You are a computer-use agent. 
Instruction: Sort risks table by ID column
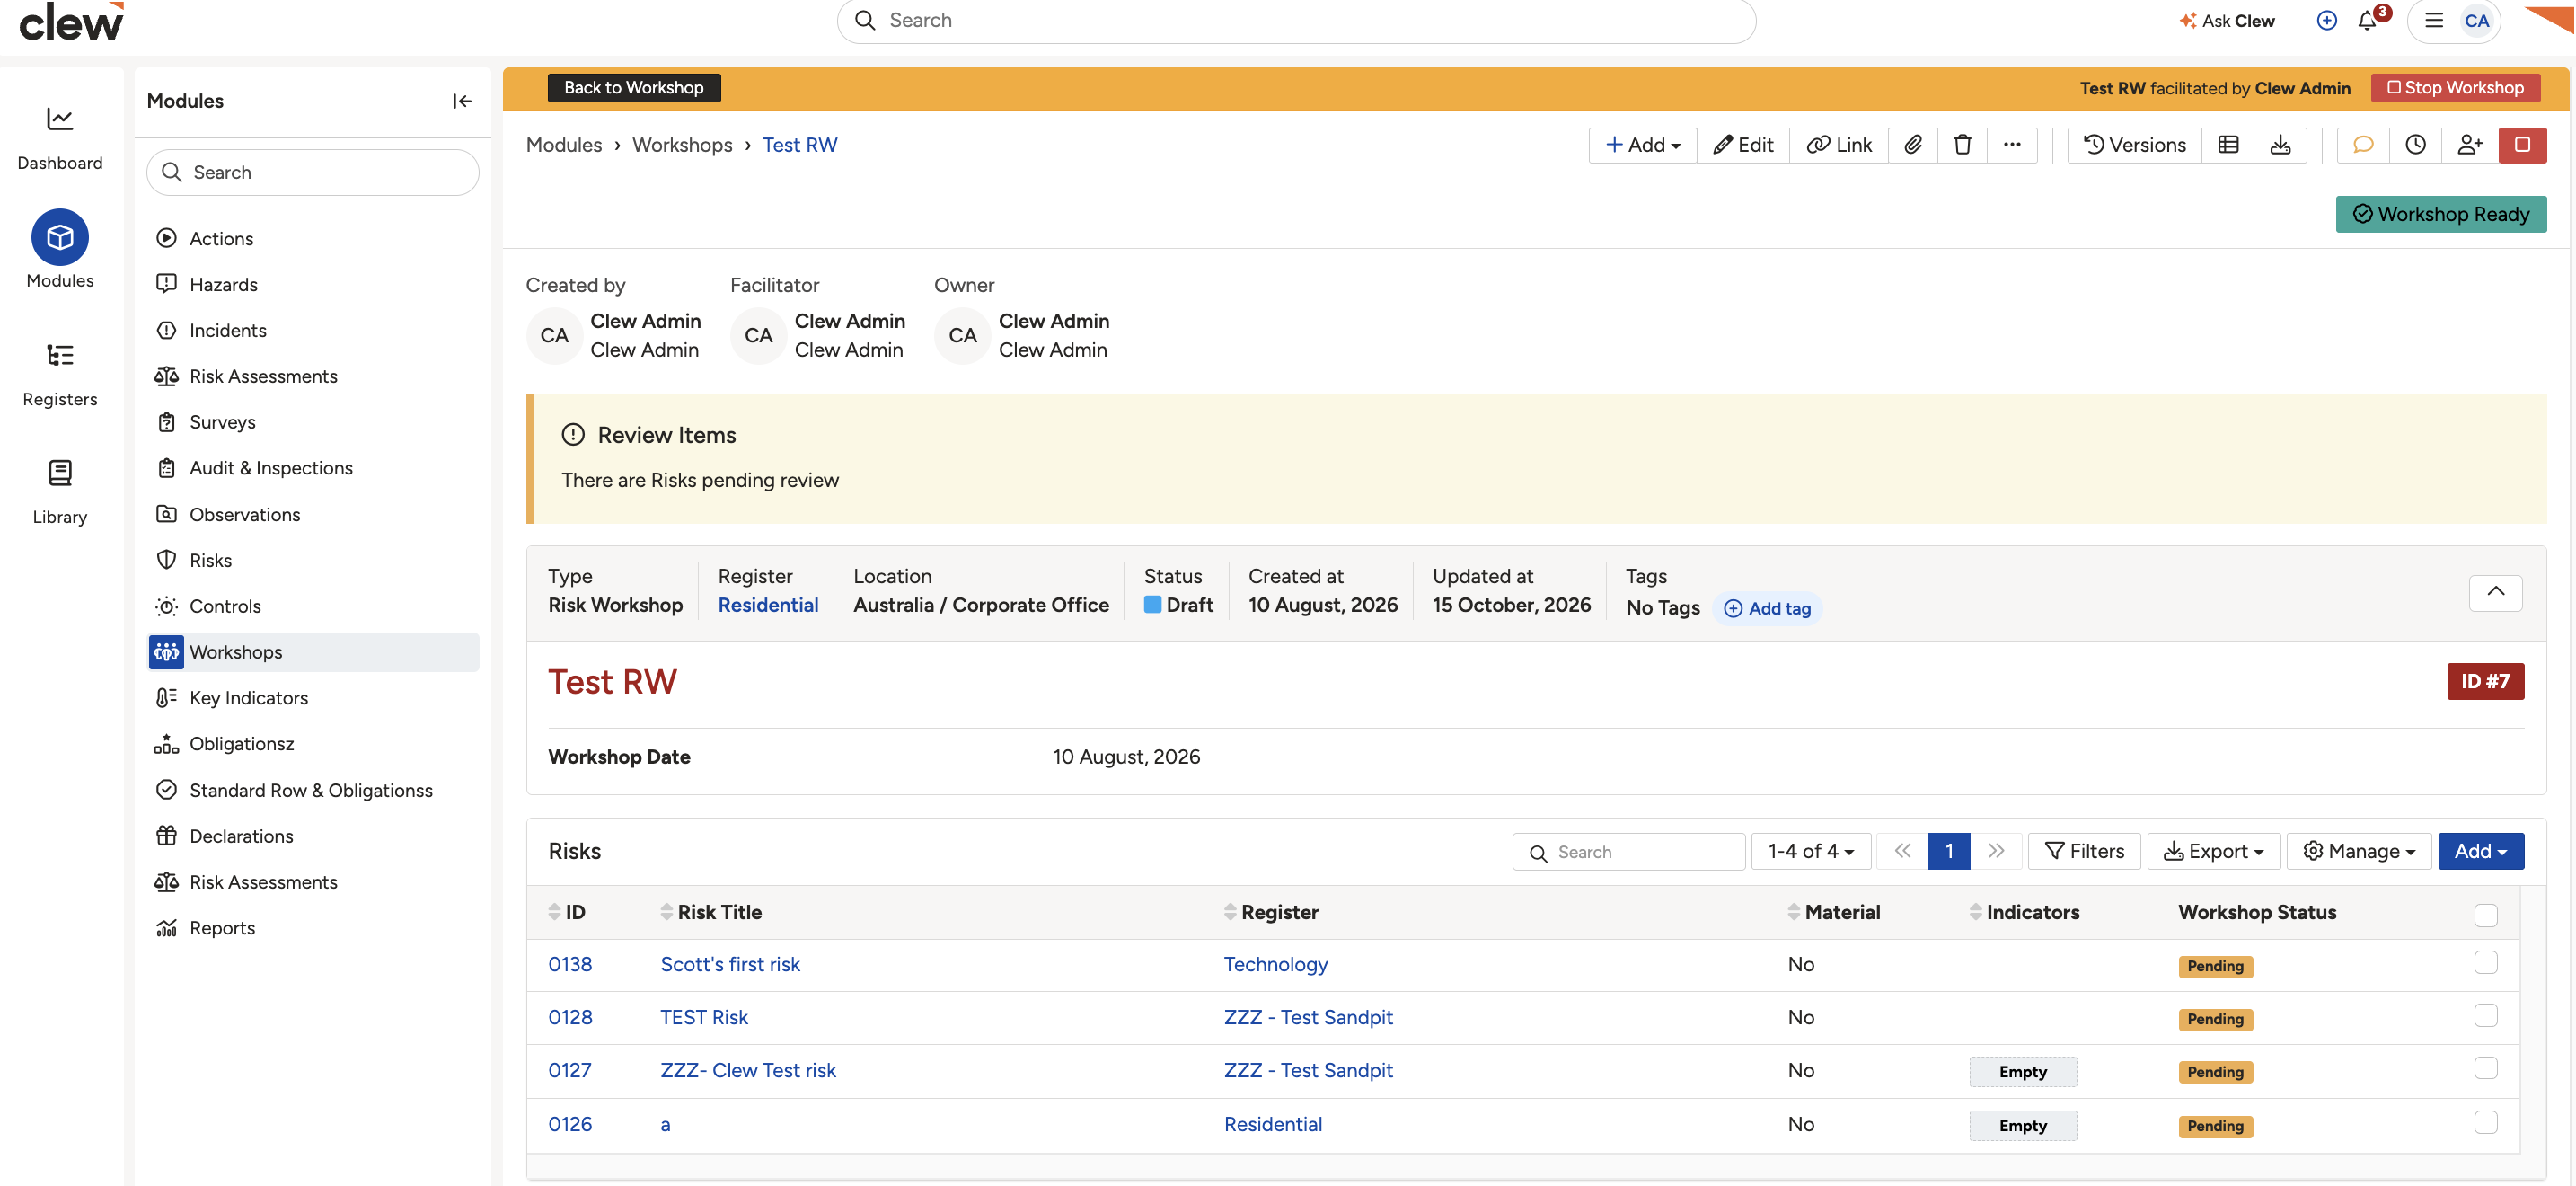(567, 912)
